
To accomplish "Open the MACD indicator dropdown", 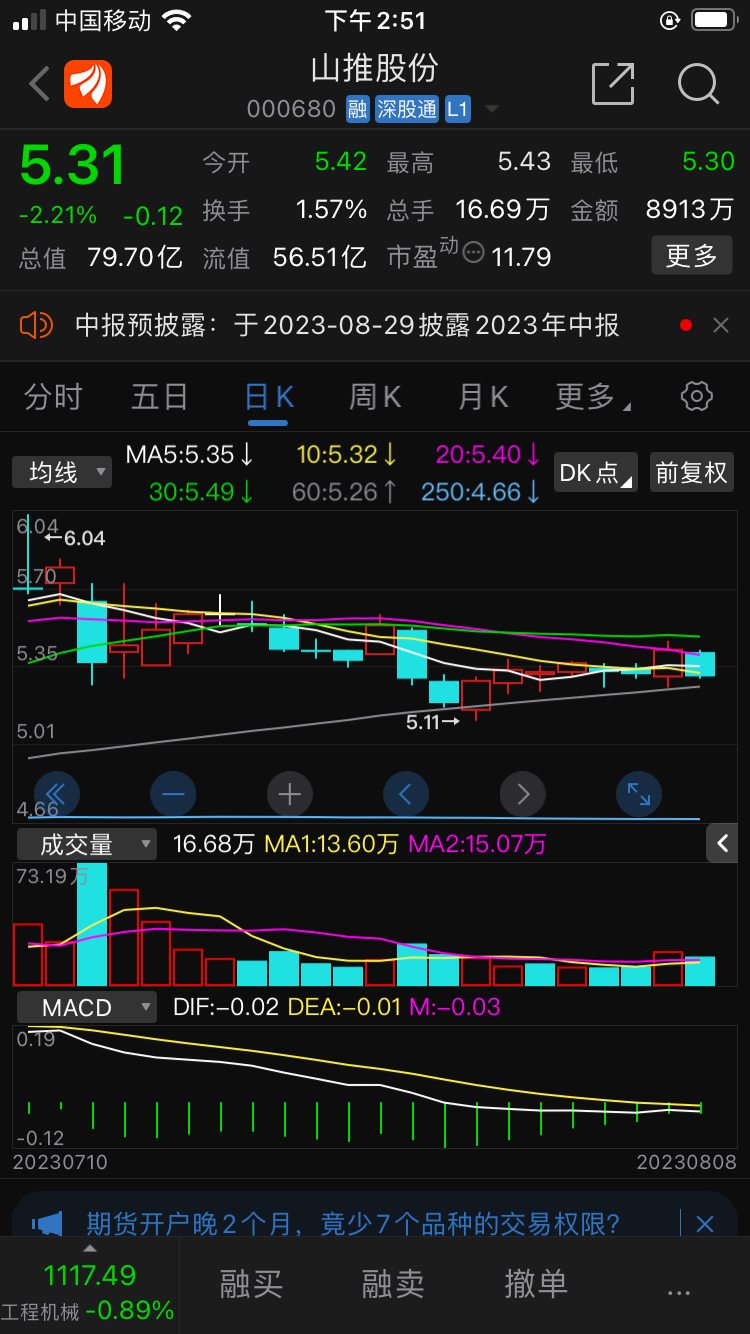I will point(87,1007).
